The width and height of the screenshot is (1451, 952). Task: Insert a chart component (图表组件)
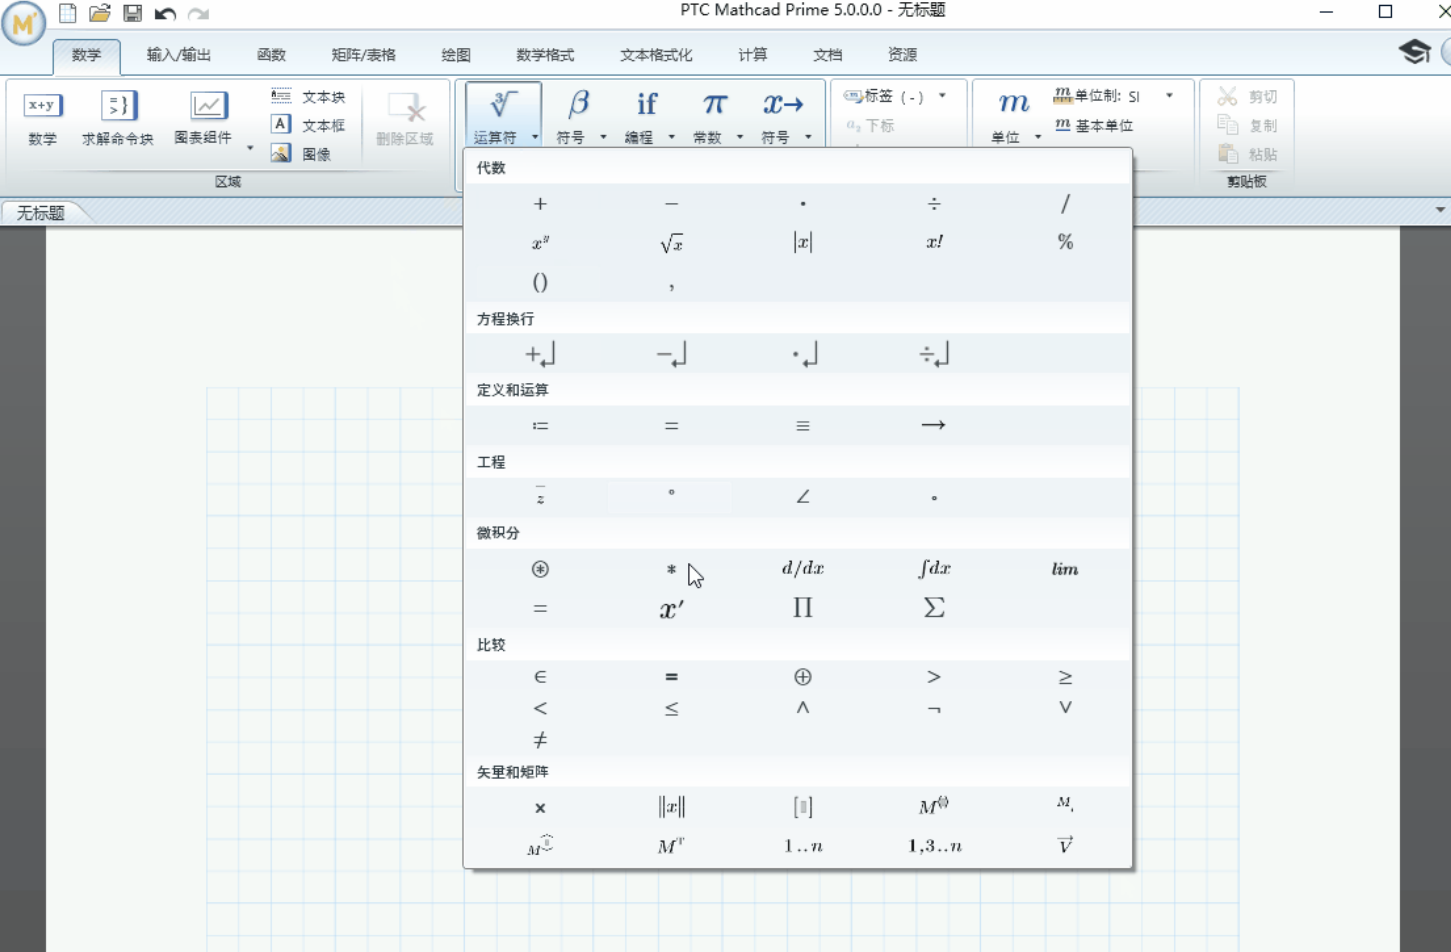tap(203, 119)
